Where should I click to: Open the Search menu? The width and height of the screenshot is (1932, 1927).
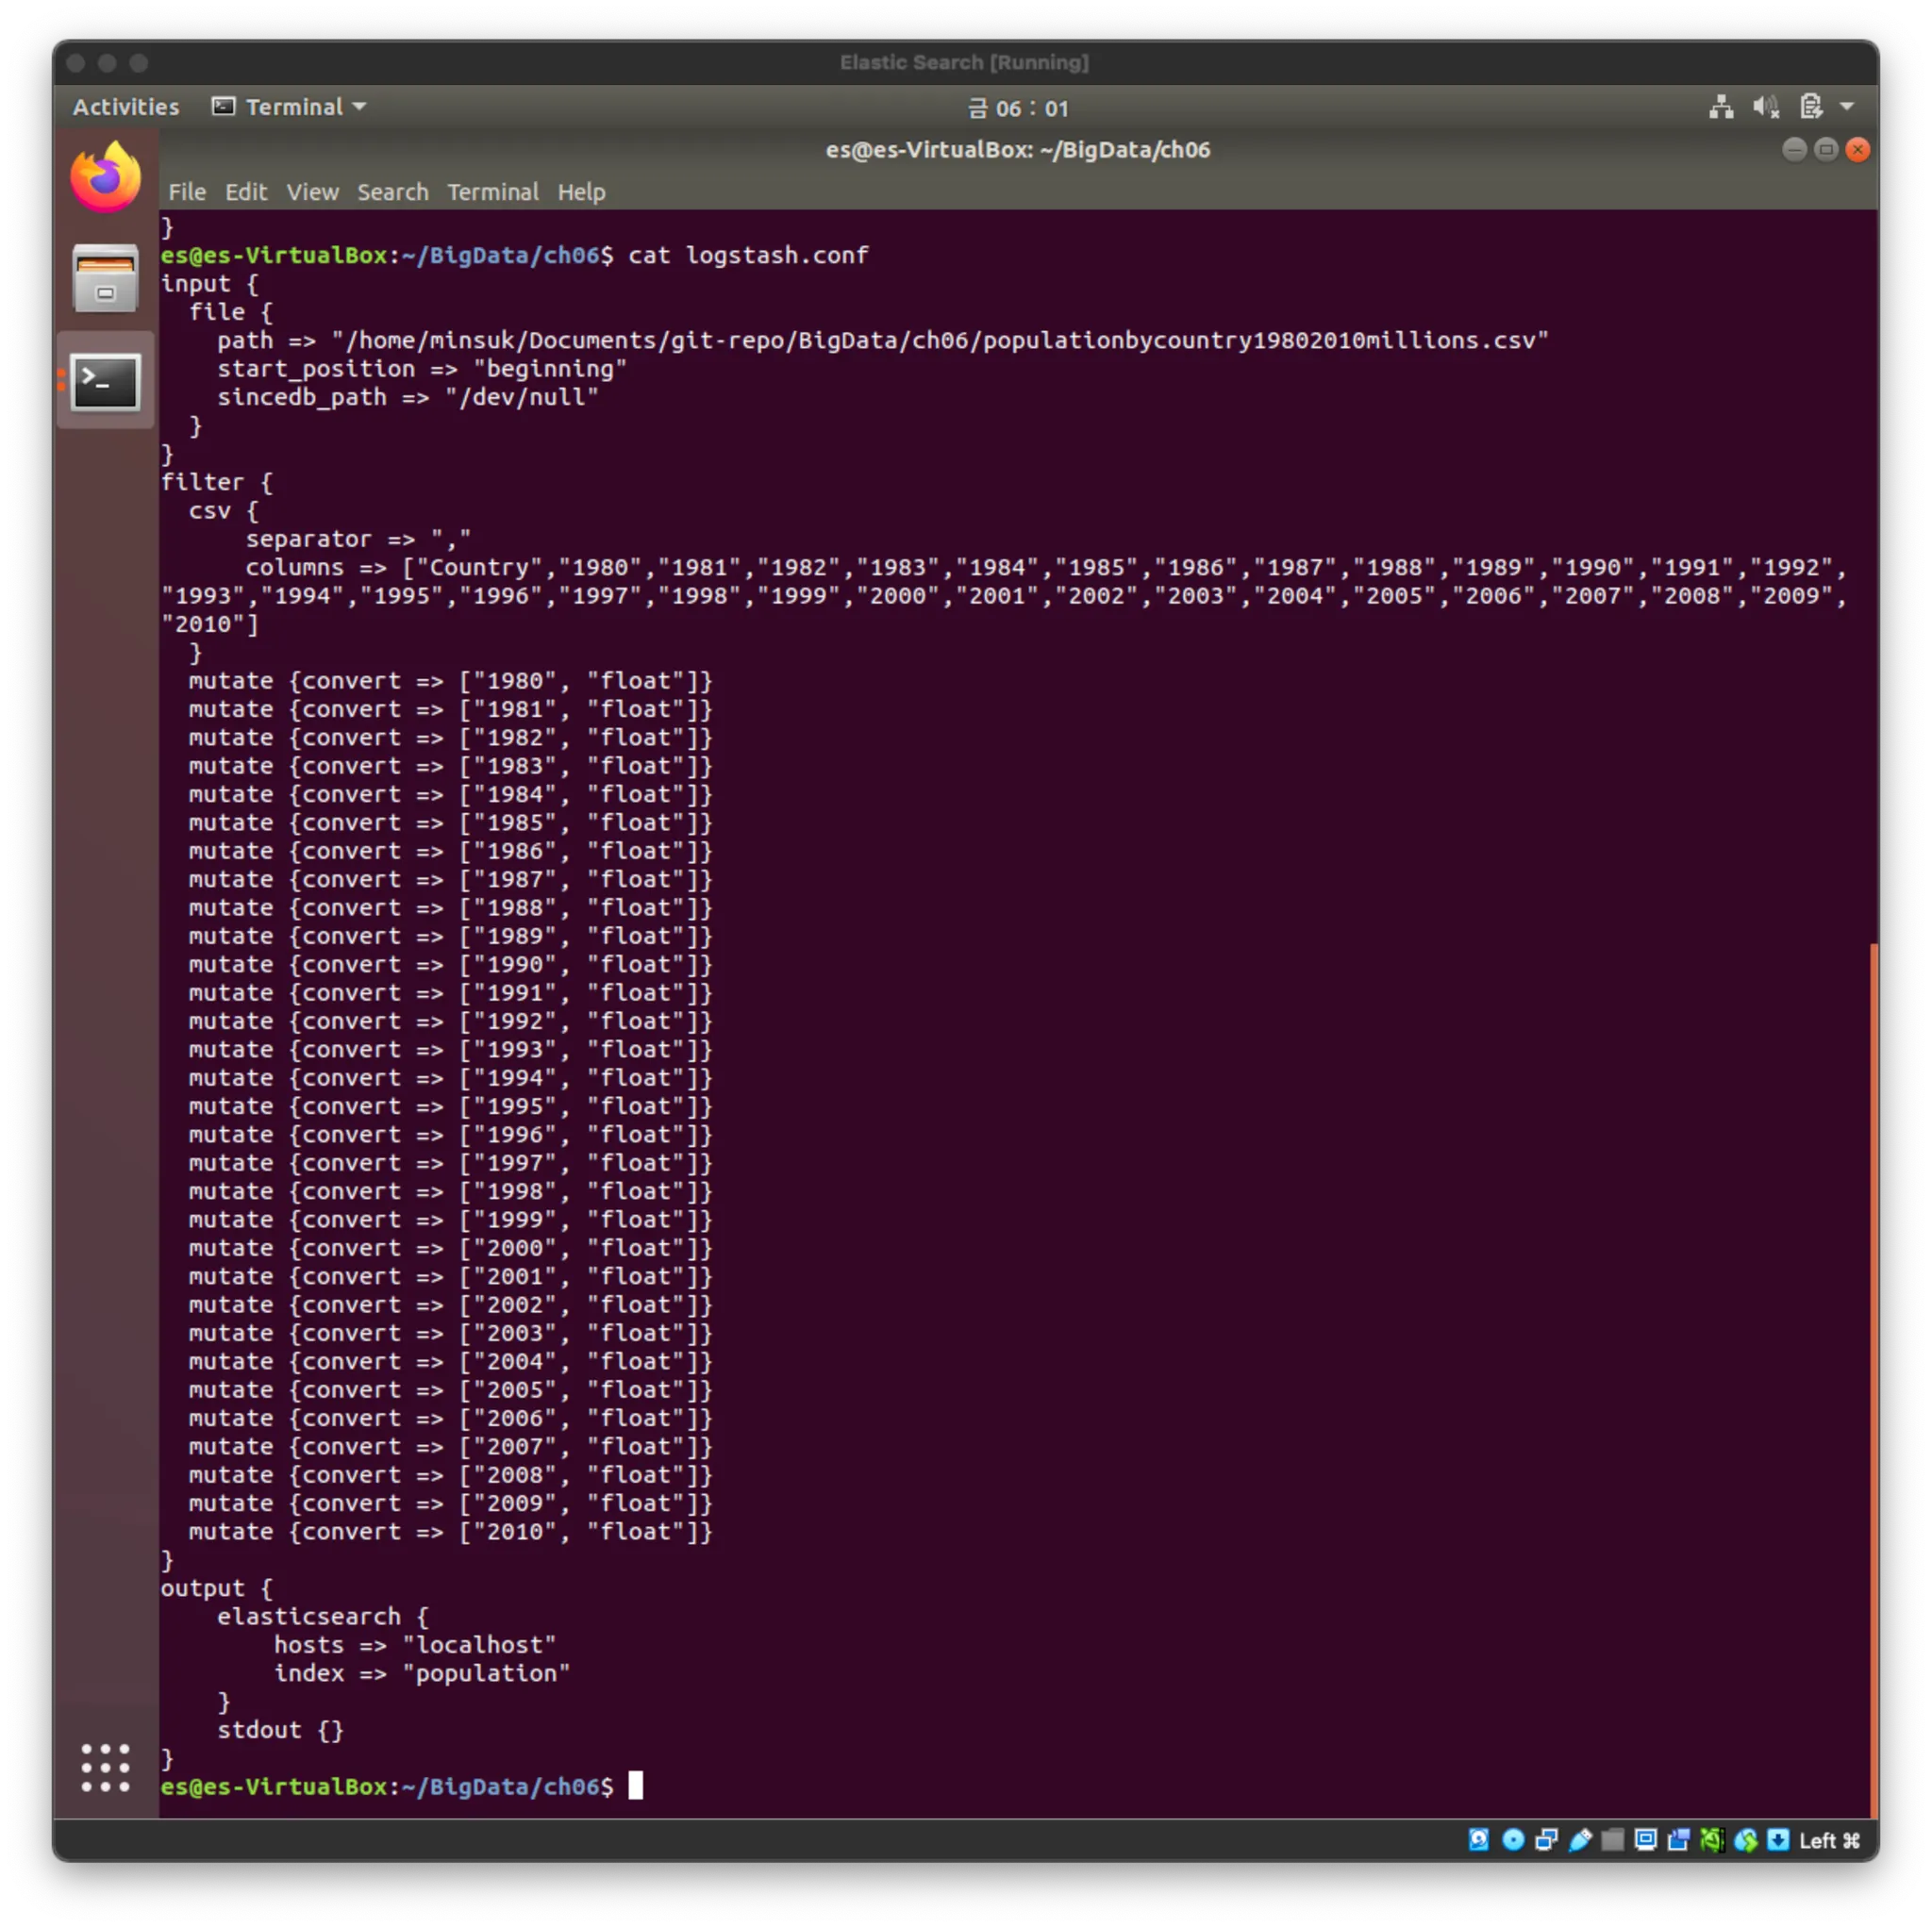[x=392, y=192]
